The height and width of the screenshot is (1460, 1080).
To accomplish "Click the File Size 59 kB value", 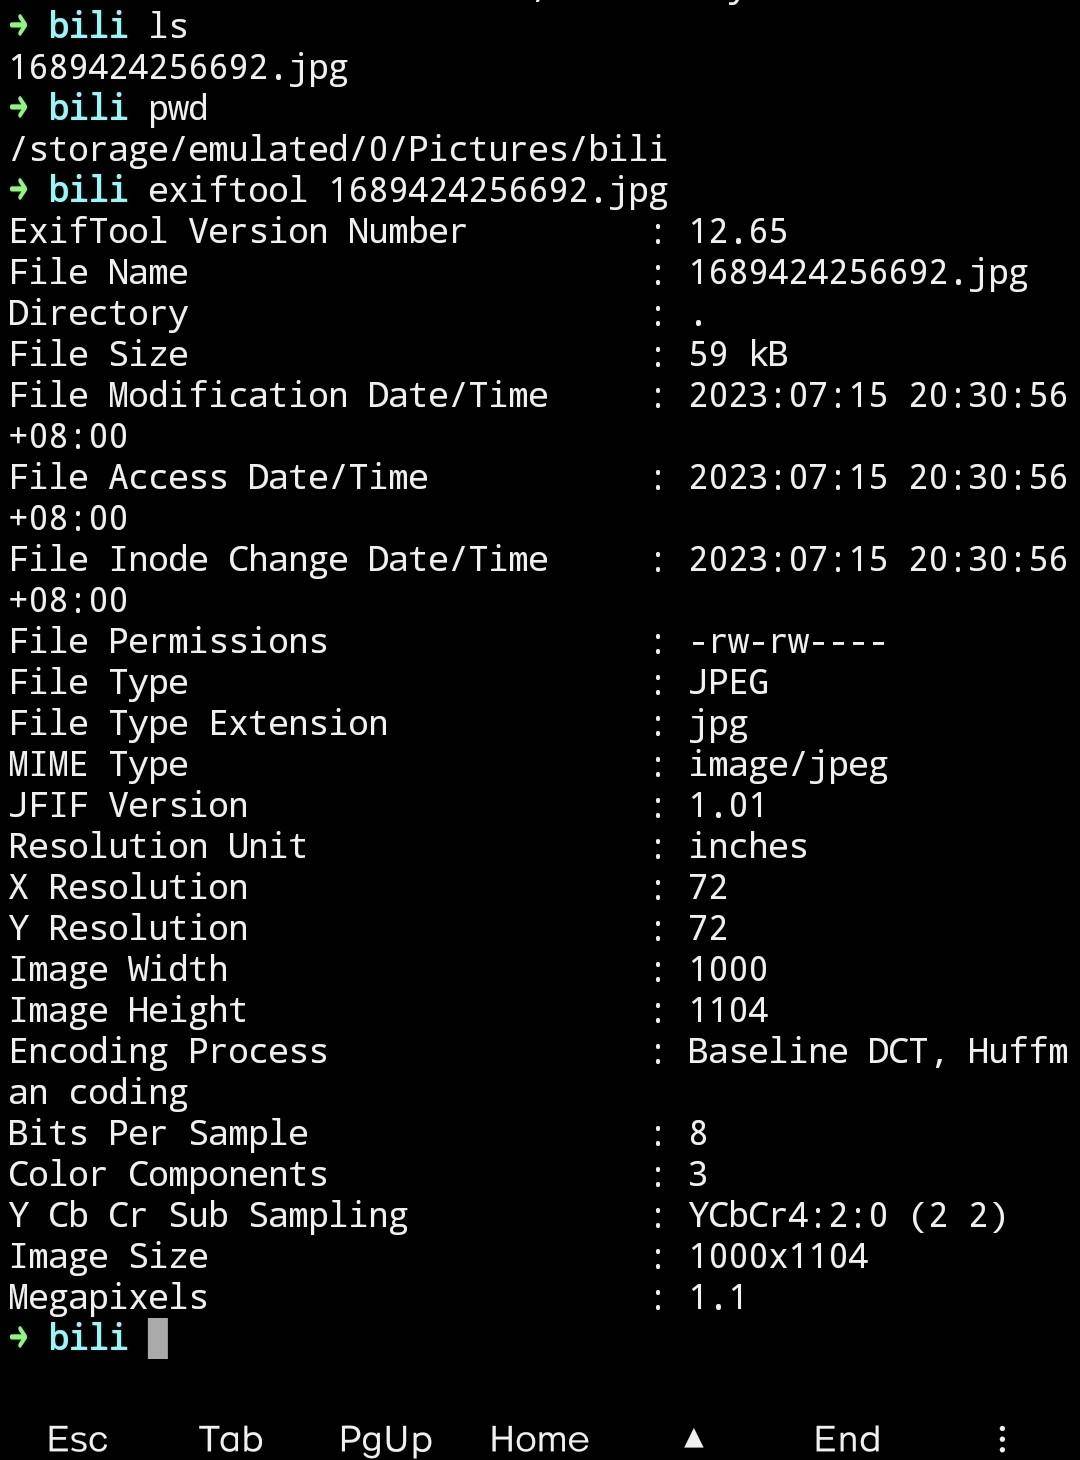I will 738,354.
